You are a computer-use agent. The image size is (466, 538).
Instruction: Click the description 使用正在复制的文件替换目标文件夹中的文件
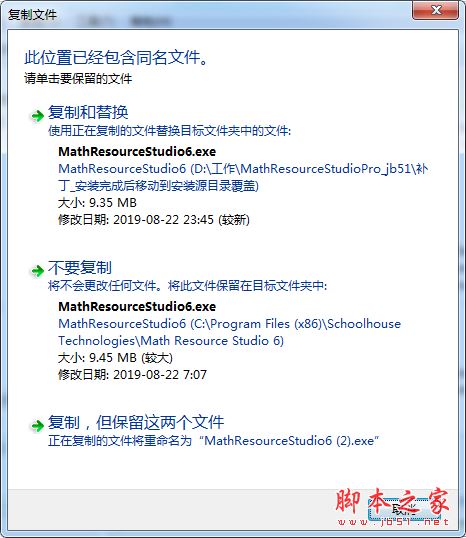[x=169, y=131]
